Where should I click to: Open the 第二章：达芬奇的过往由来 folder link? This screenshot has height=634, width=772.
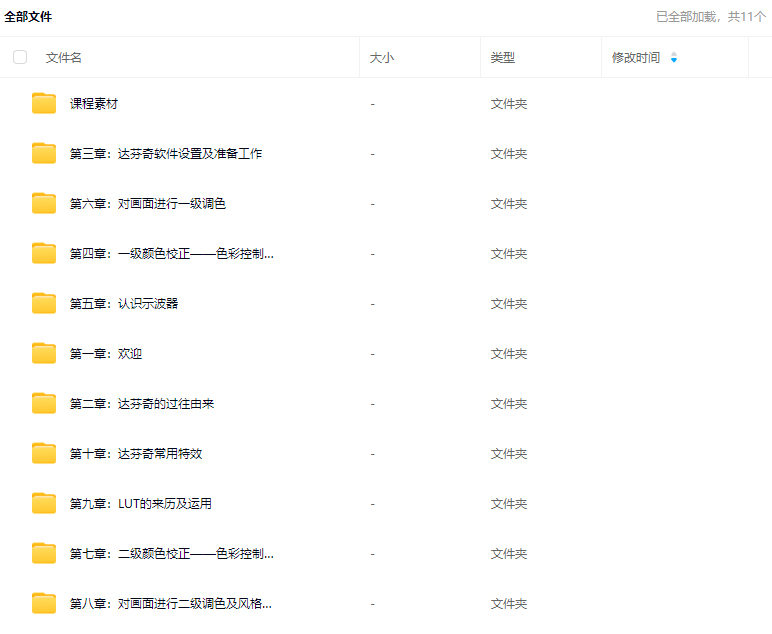point(142,404)
